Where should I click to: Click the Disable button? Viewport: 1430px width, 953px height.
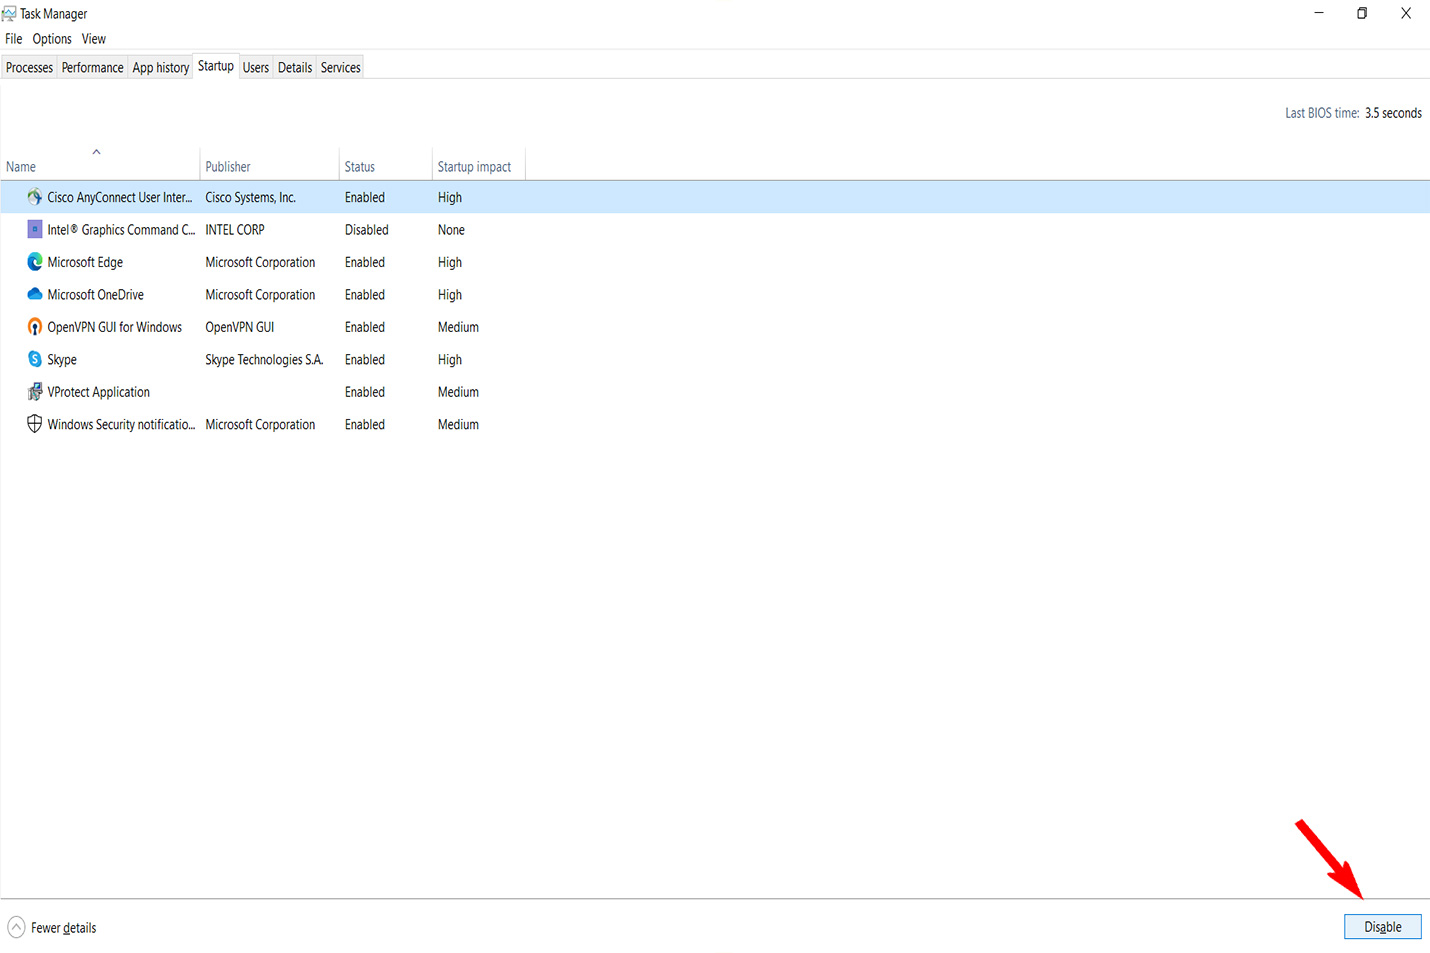coord(1383,927)
